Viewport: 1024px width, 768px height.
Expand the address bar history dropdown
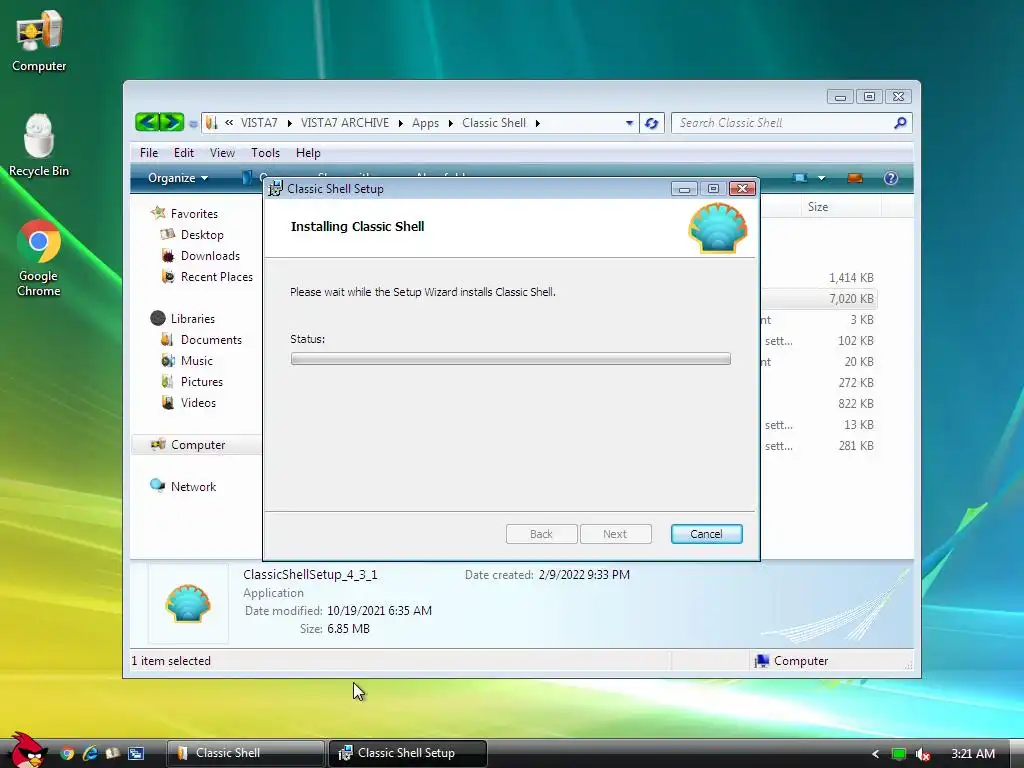tap(629, 123)
